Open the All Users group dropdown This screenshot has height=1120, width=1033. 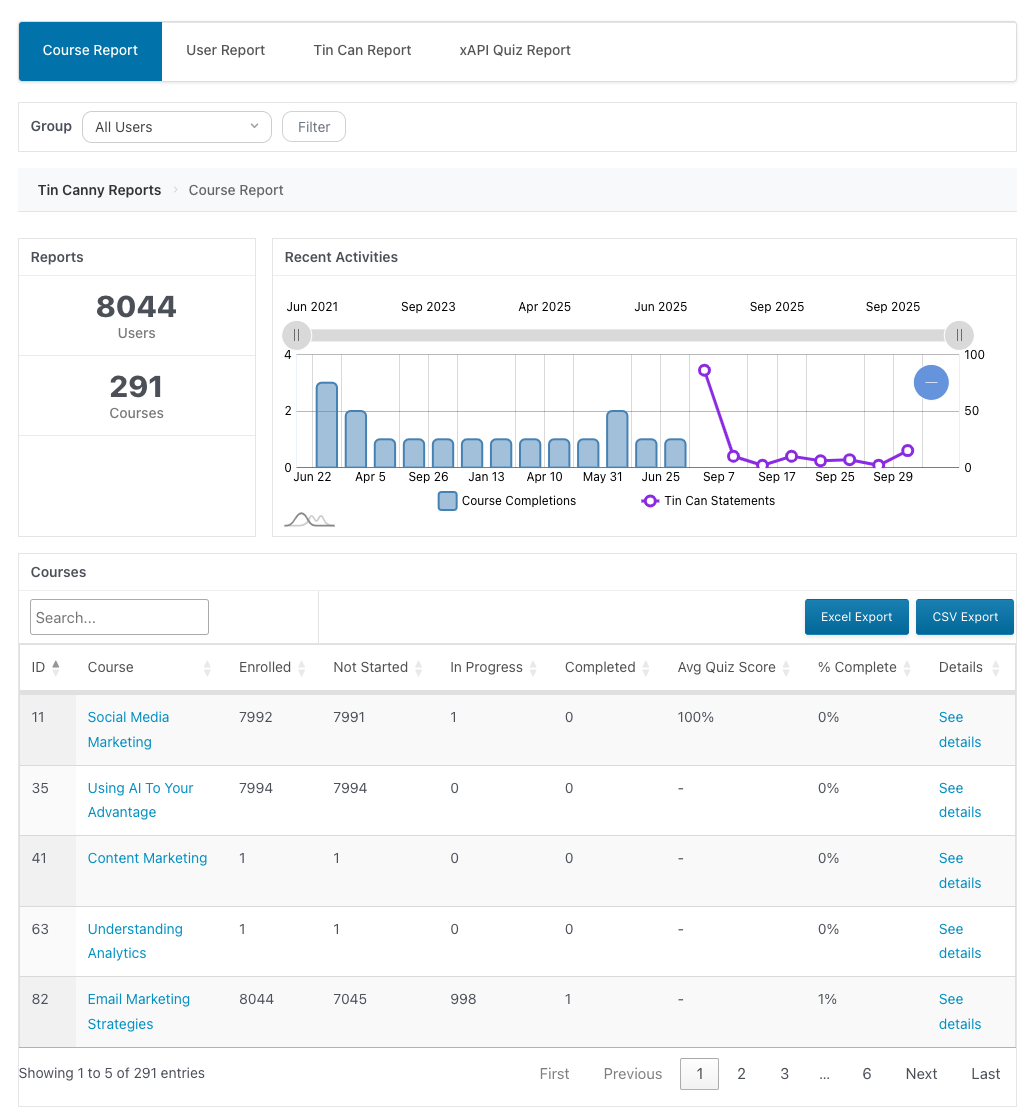(177, 127)
